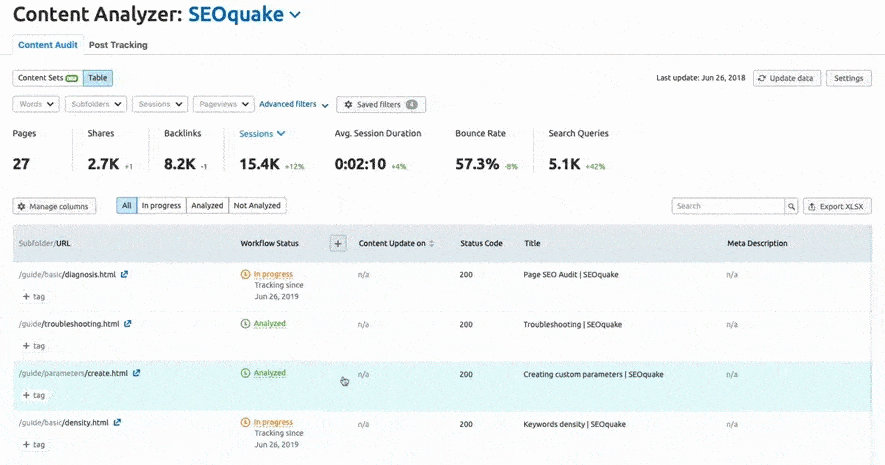Click clock icon for create.html status

pos(245,373)
